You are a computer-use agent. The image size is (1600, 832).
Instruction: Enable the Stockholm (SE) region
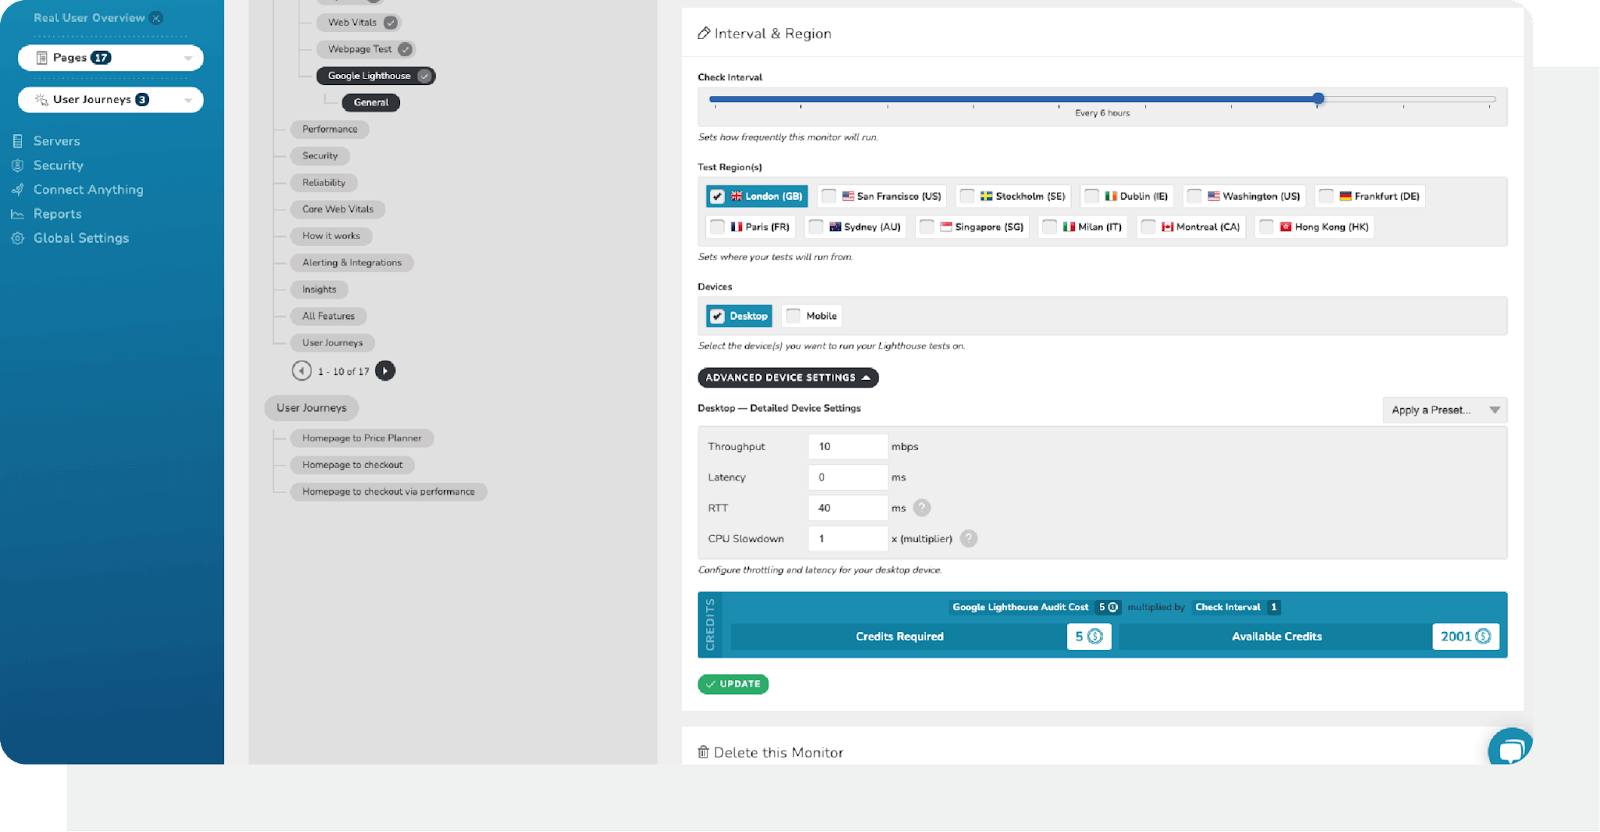tap(967, 196)
